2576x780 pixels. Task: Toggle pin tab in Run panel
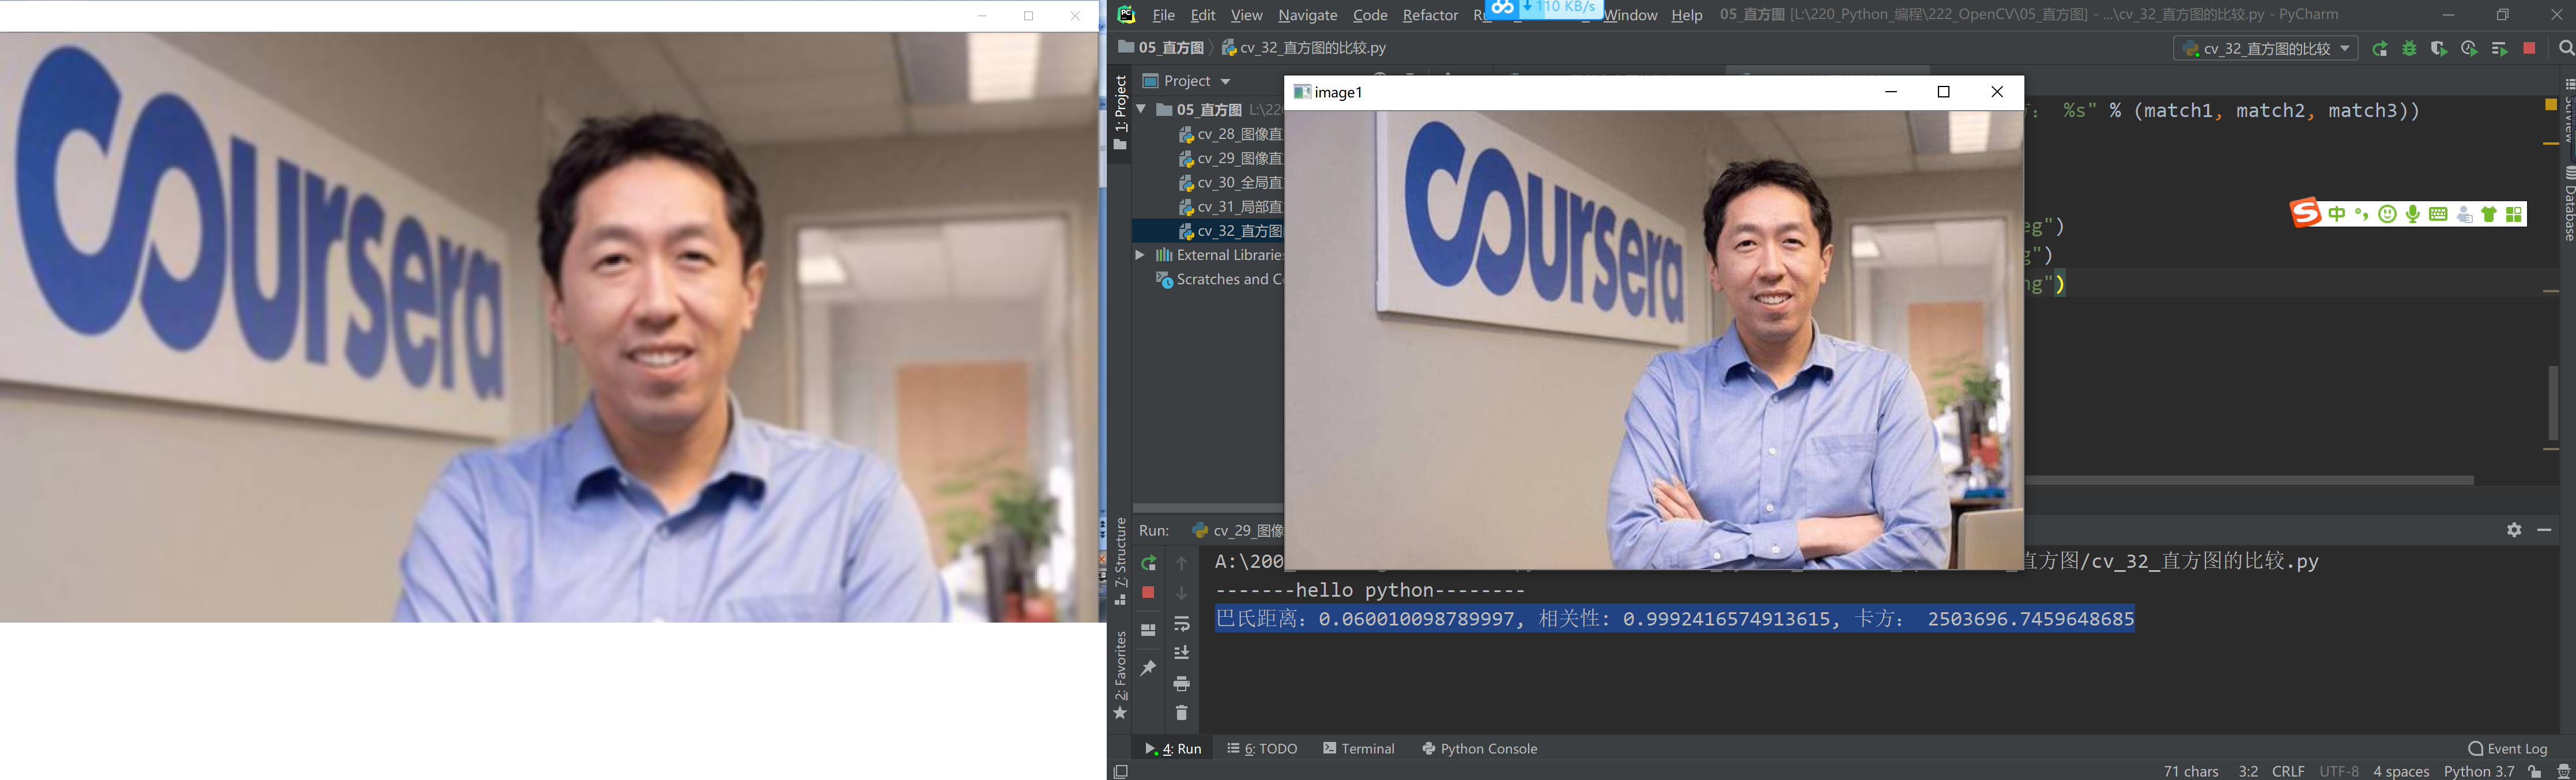[1148, 668]
